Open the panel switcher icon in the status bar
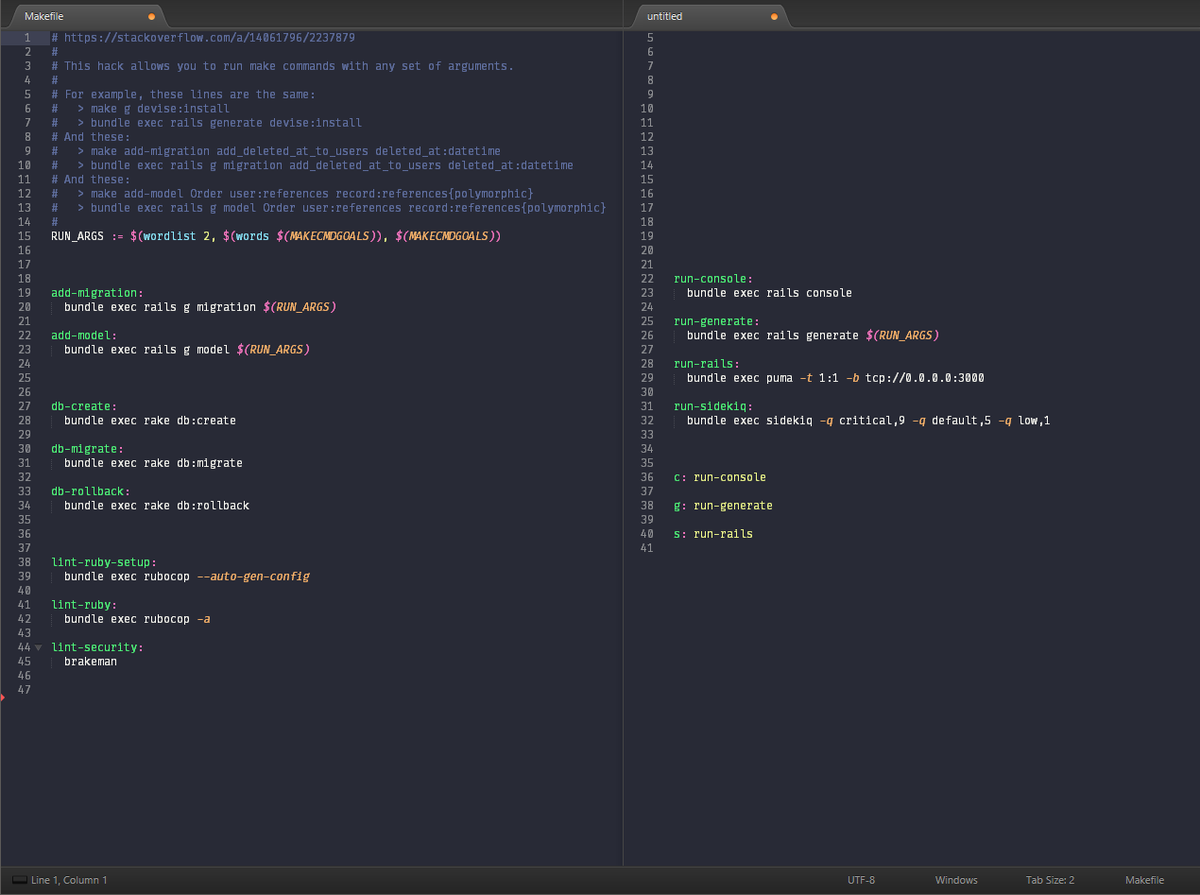Image resolution: width=1200 pixels, height=895 pixels. tap(19, 880)
